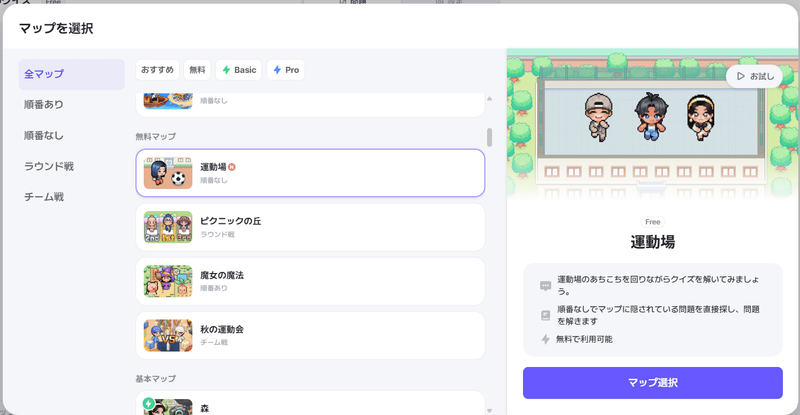Click the play icon in お試し
The image size is (800, 415).
741,77
